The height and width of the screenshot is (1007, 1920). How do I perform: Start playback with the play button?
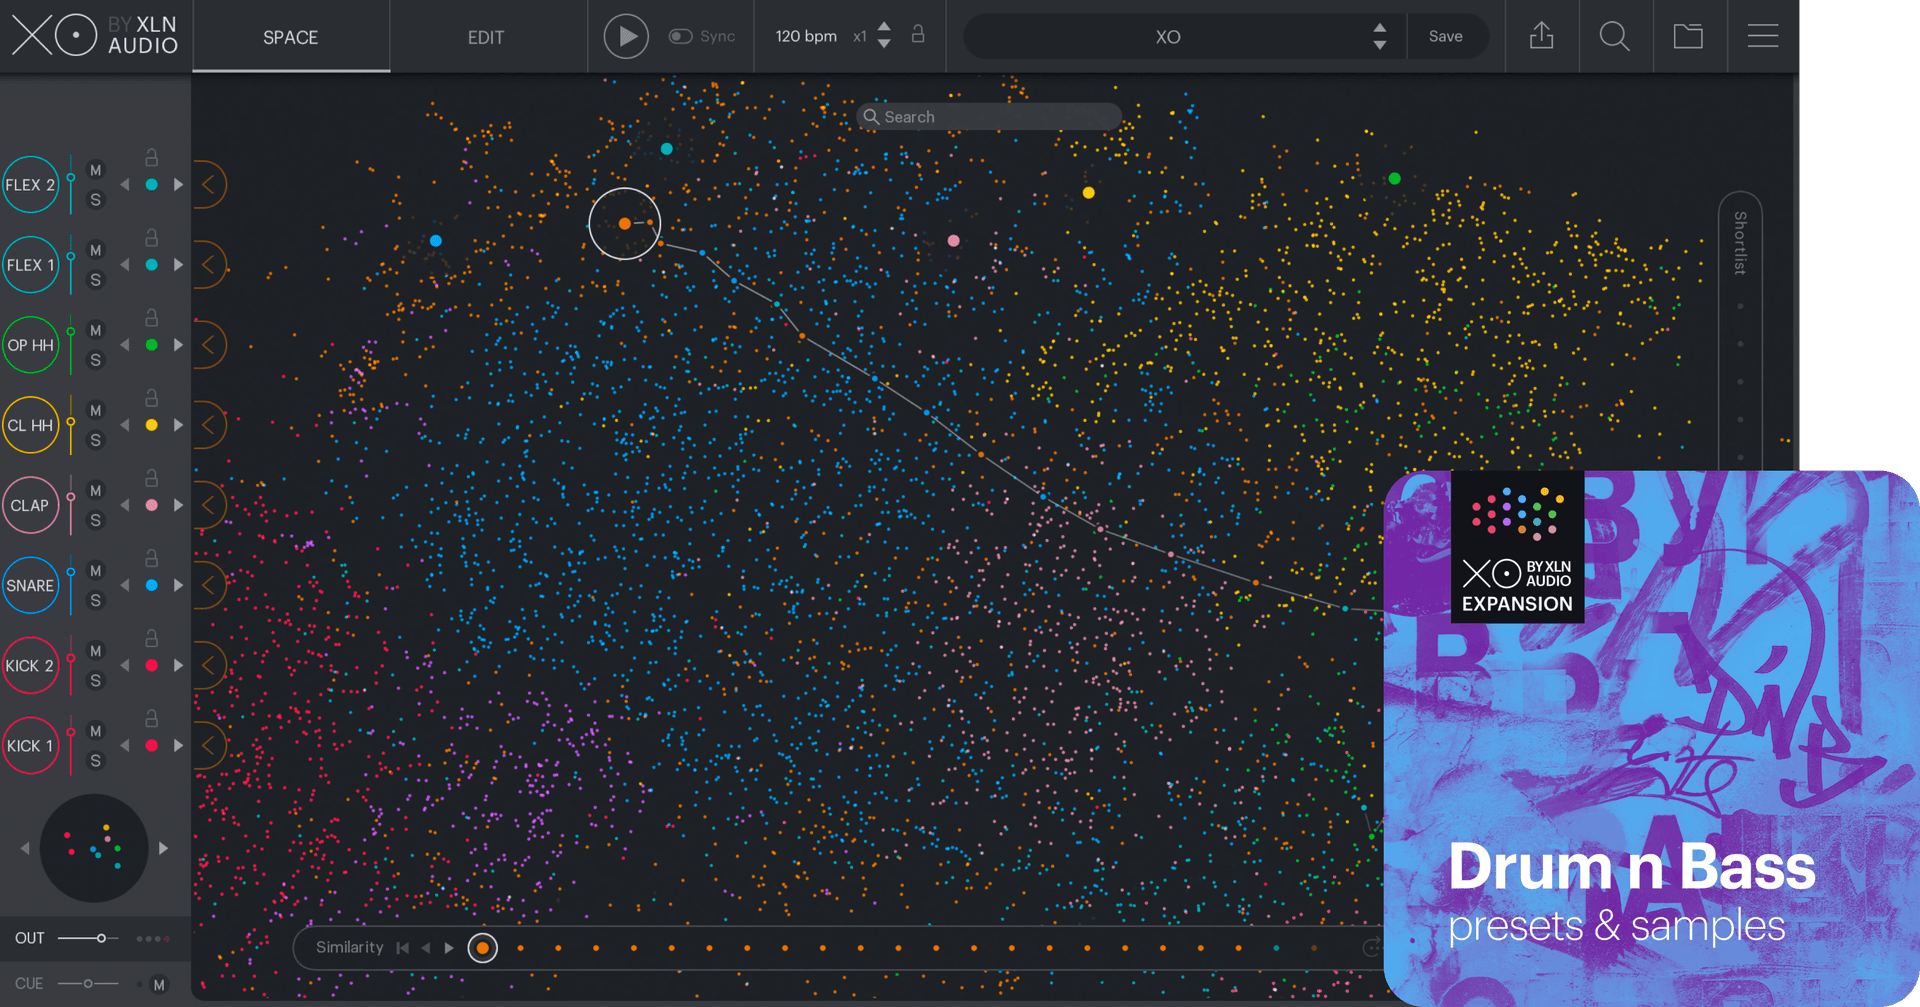click(x=626, y=36)
